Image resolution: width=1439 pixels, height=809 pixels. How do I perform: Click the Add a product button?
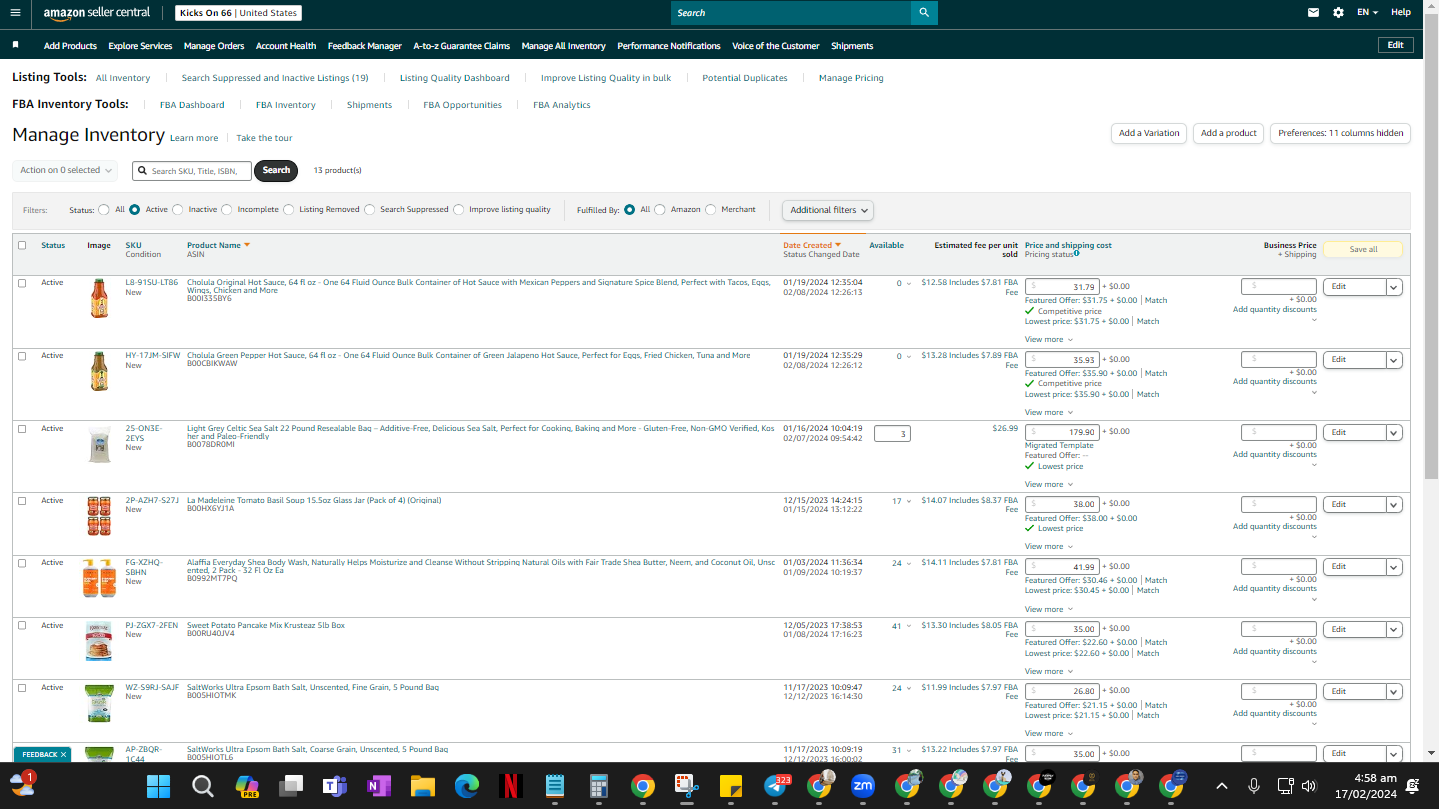(x=1228, y=133)
